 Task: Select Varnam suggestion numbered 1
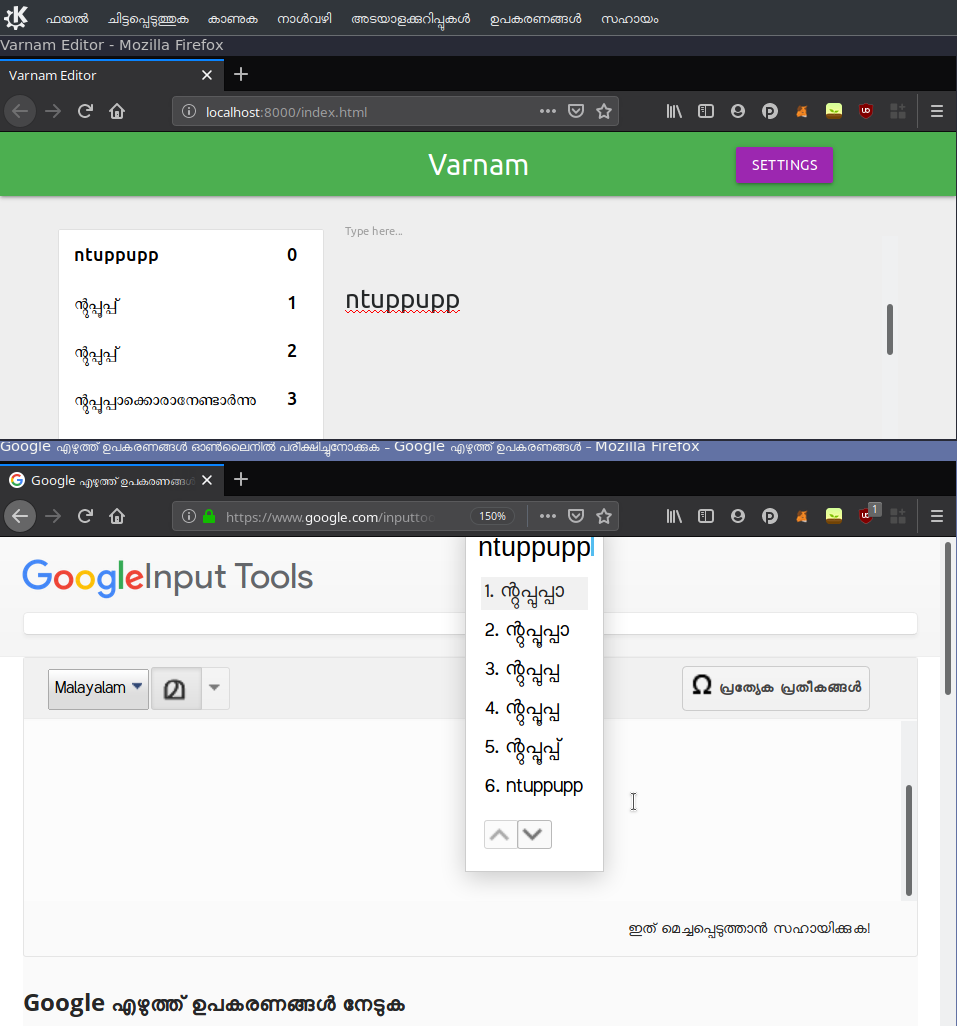click(191, 303)
